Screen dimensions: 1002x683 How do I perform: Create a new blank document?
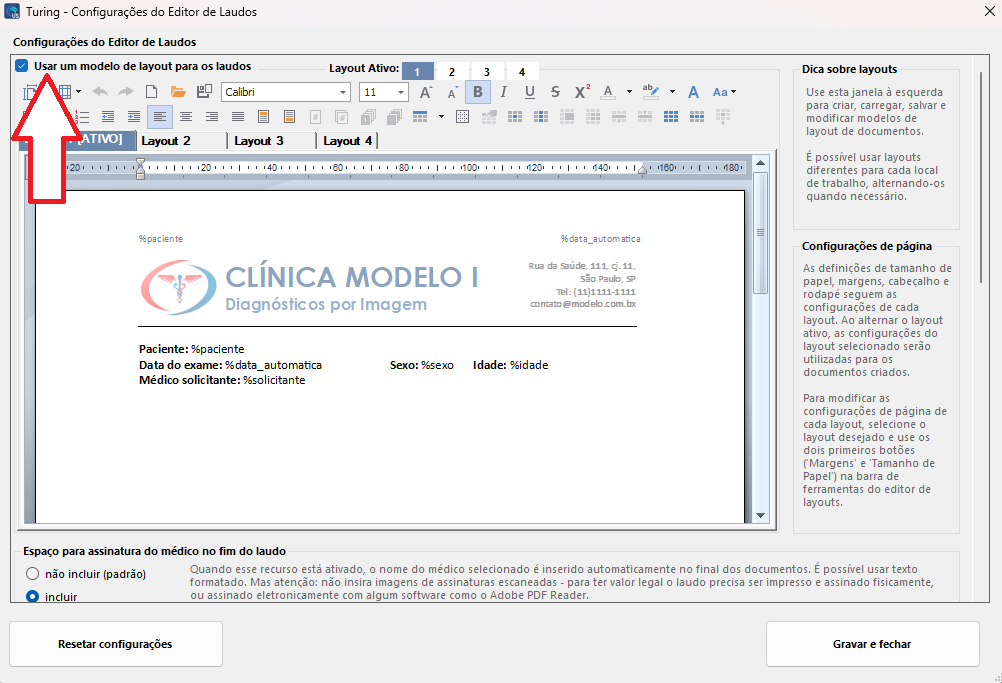click(x=152, y=92)
